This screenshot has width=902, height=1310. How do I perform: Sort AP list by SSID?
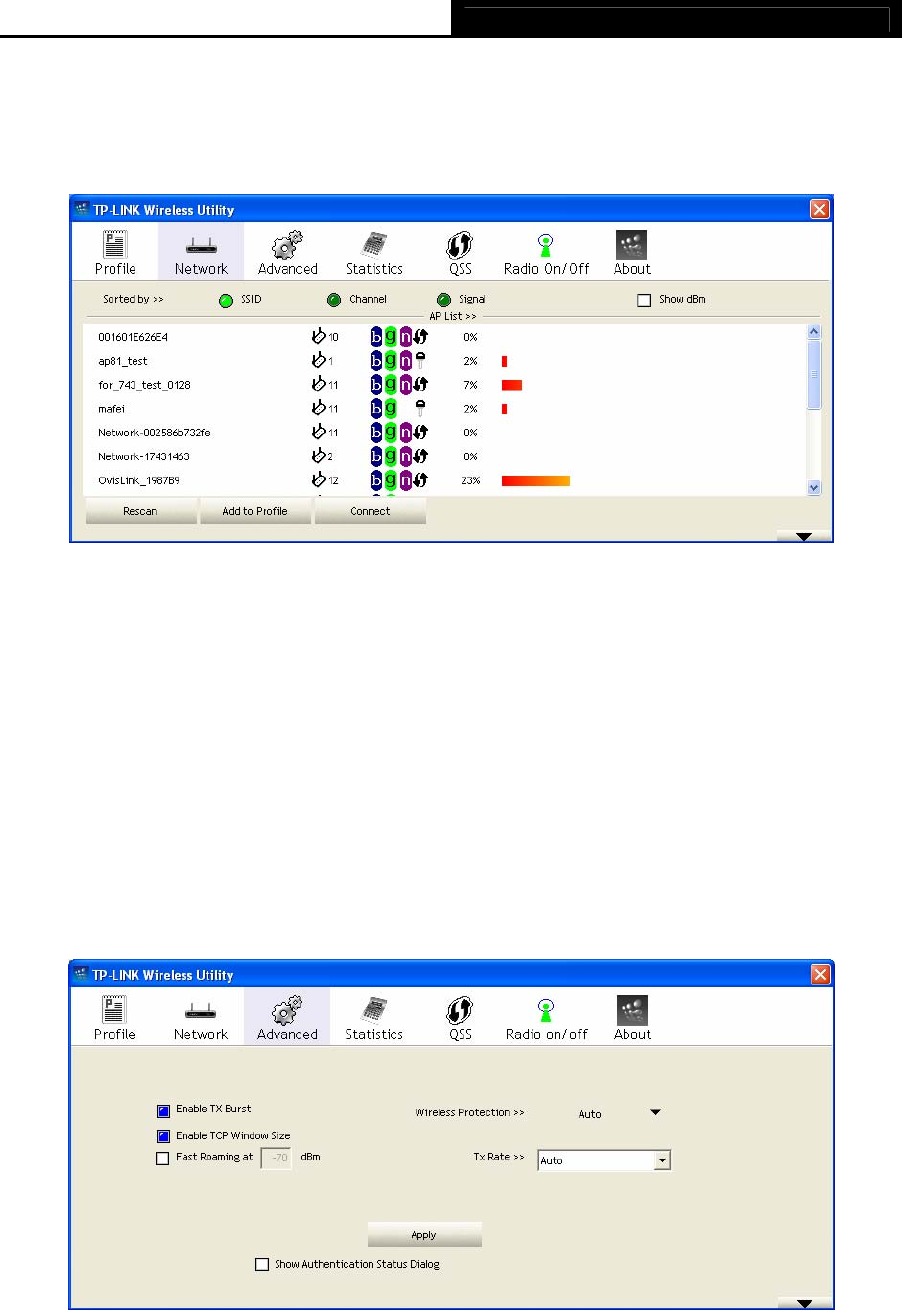(x=227, y=300)
